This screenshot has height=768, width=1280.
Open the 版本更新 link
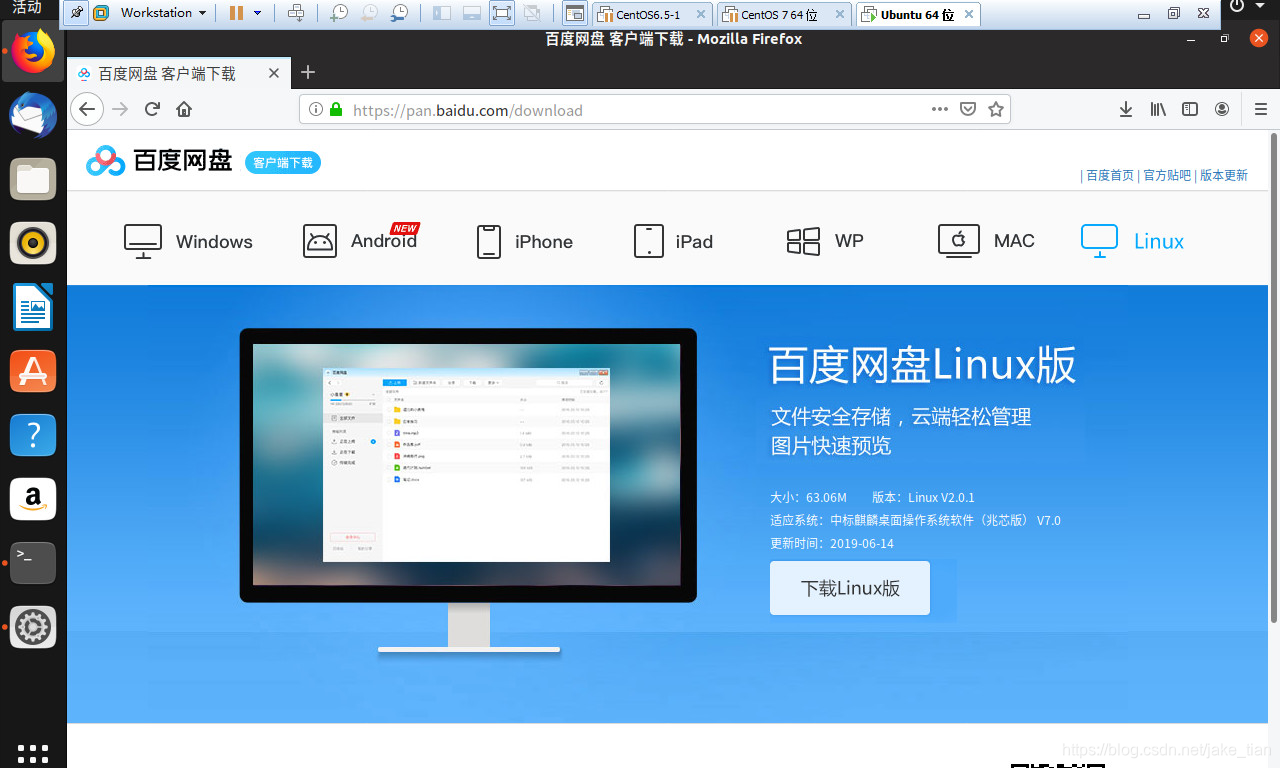(x=1224, y=175)
